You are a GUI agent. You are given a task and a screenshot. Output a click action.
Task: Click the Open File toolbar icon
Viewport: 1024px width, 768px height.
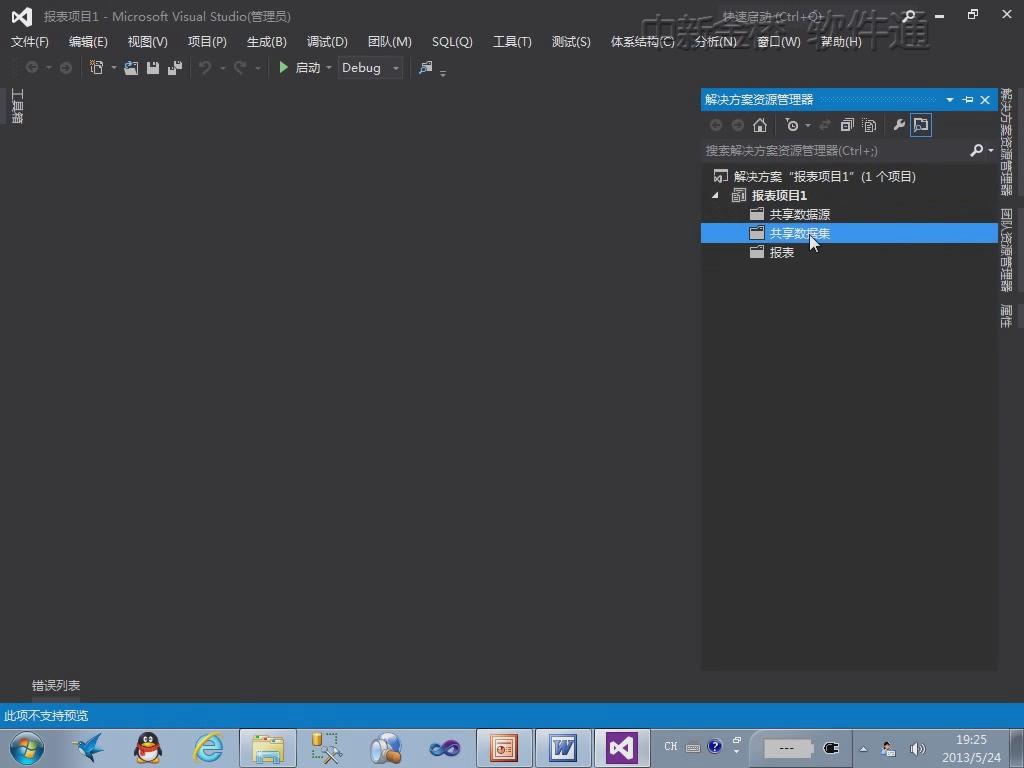131,67
